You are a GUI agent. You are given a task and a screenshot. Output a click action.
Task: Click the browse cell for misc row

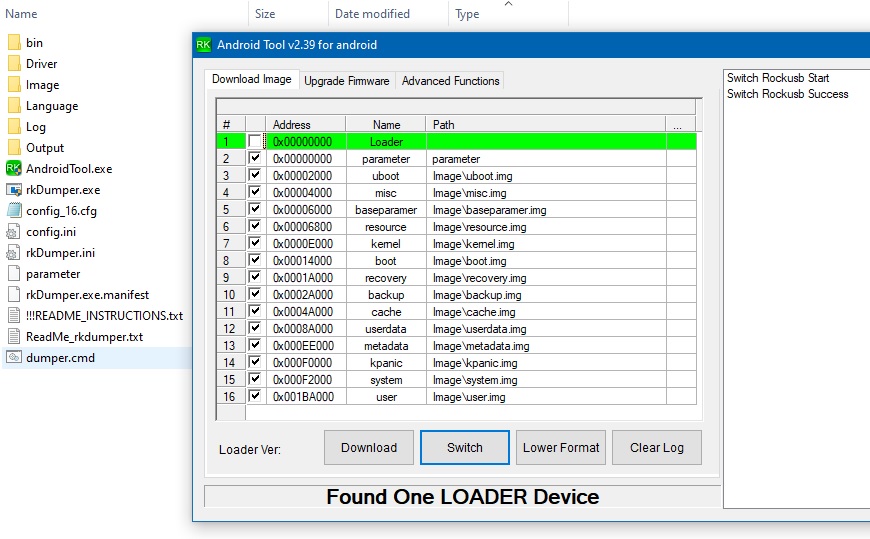(x=681, y=193)
